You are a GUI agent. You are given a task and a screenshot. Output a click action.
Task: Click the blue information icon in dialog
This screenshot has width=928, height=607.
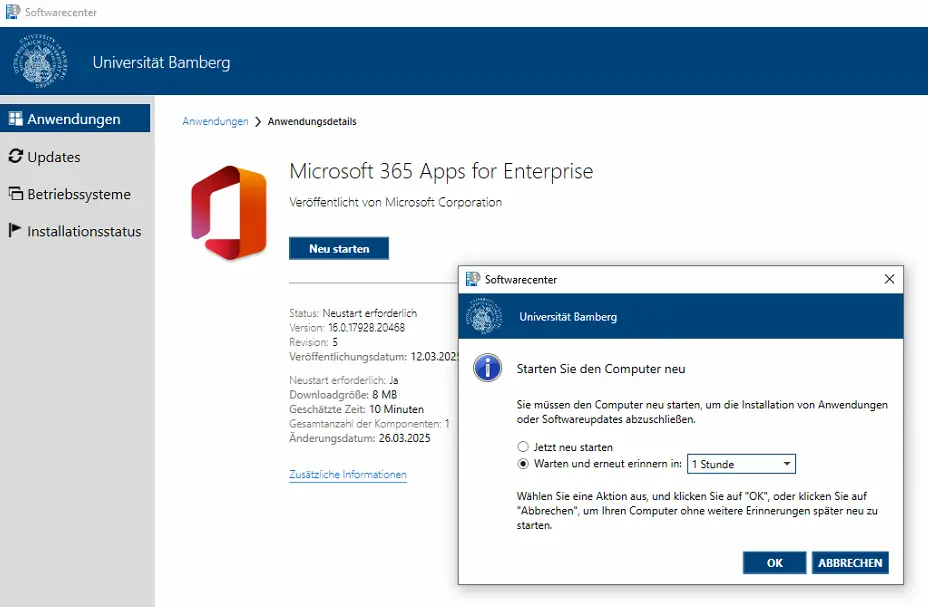488,367
